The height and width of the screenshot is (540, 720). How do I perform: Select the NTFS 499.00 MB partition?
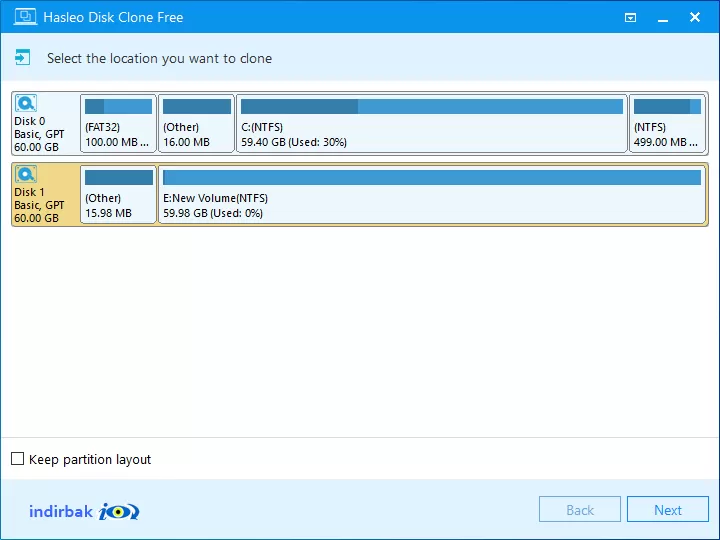pyautogui.click(x=667, y=123)
